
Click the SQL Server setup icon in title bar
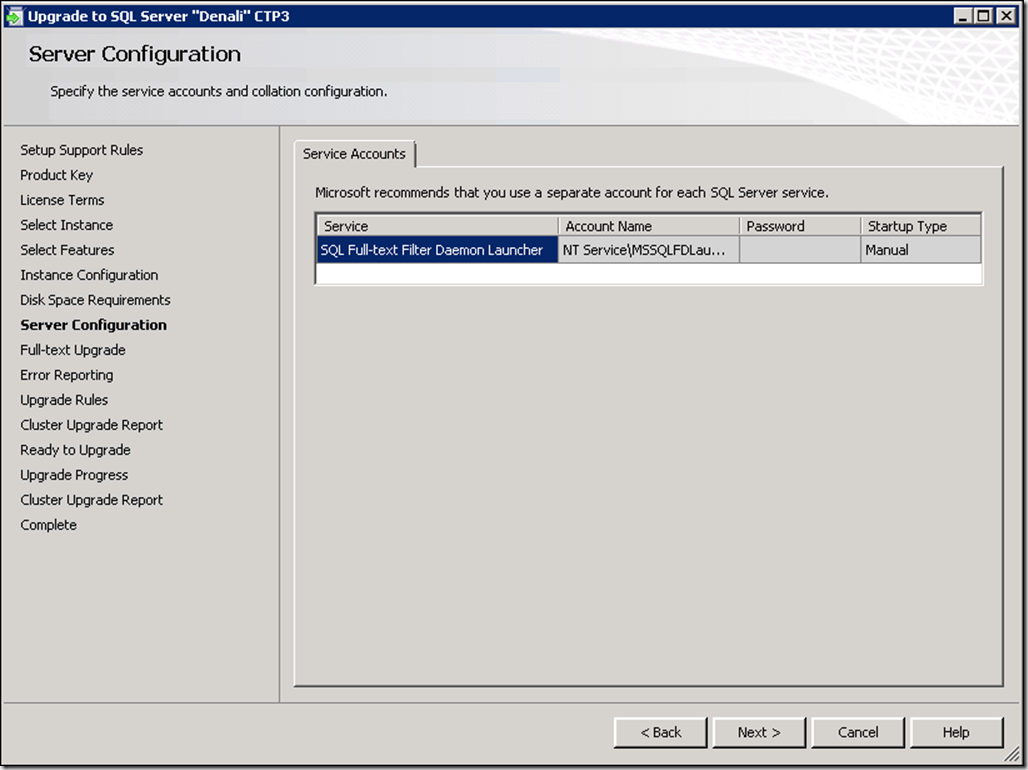pyautogui.click(x=14, y=16)
